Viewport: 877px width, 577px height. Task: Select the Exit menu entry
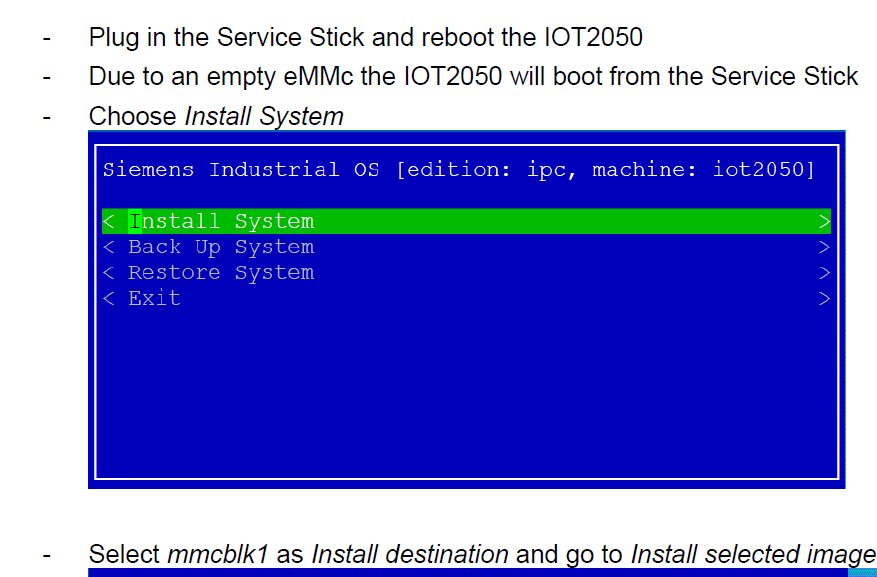(x=466, y=299)
